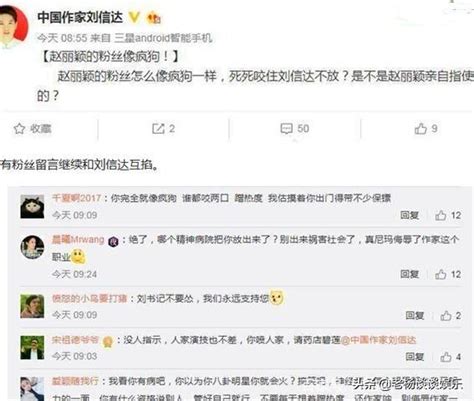This screenshot has width=474, height=401.
Task: Reply (回复) to the 刘书记不要怂 comment
Action: click(415, 316)
